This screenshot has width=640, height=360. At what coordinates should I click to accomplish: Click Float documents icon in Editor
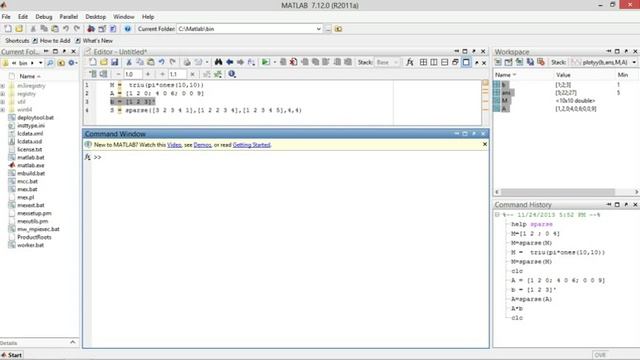455,62
